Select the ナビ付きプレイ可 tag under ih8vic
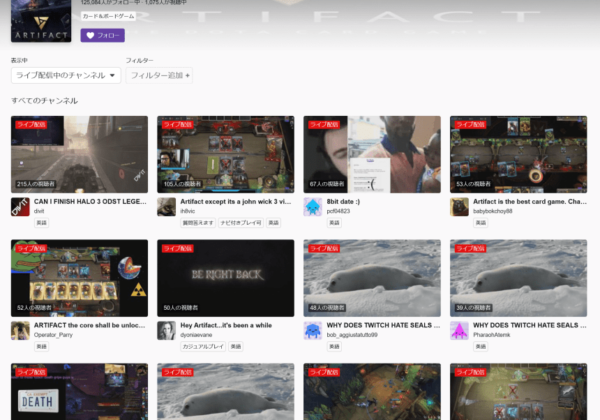This screenshot has height=420, width=600. (x=241, y=223)
